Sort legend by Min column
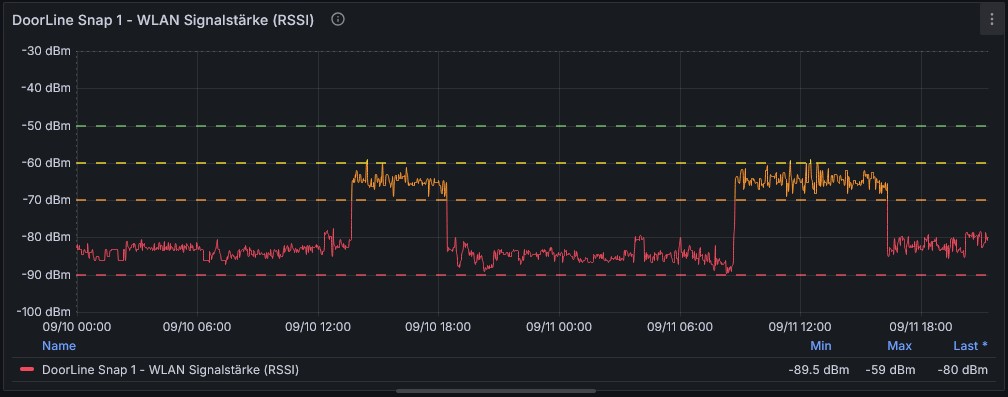This screenshot has width=1008, height=397. click(x=820, y=346)
